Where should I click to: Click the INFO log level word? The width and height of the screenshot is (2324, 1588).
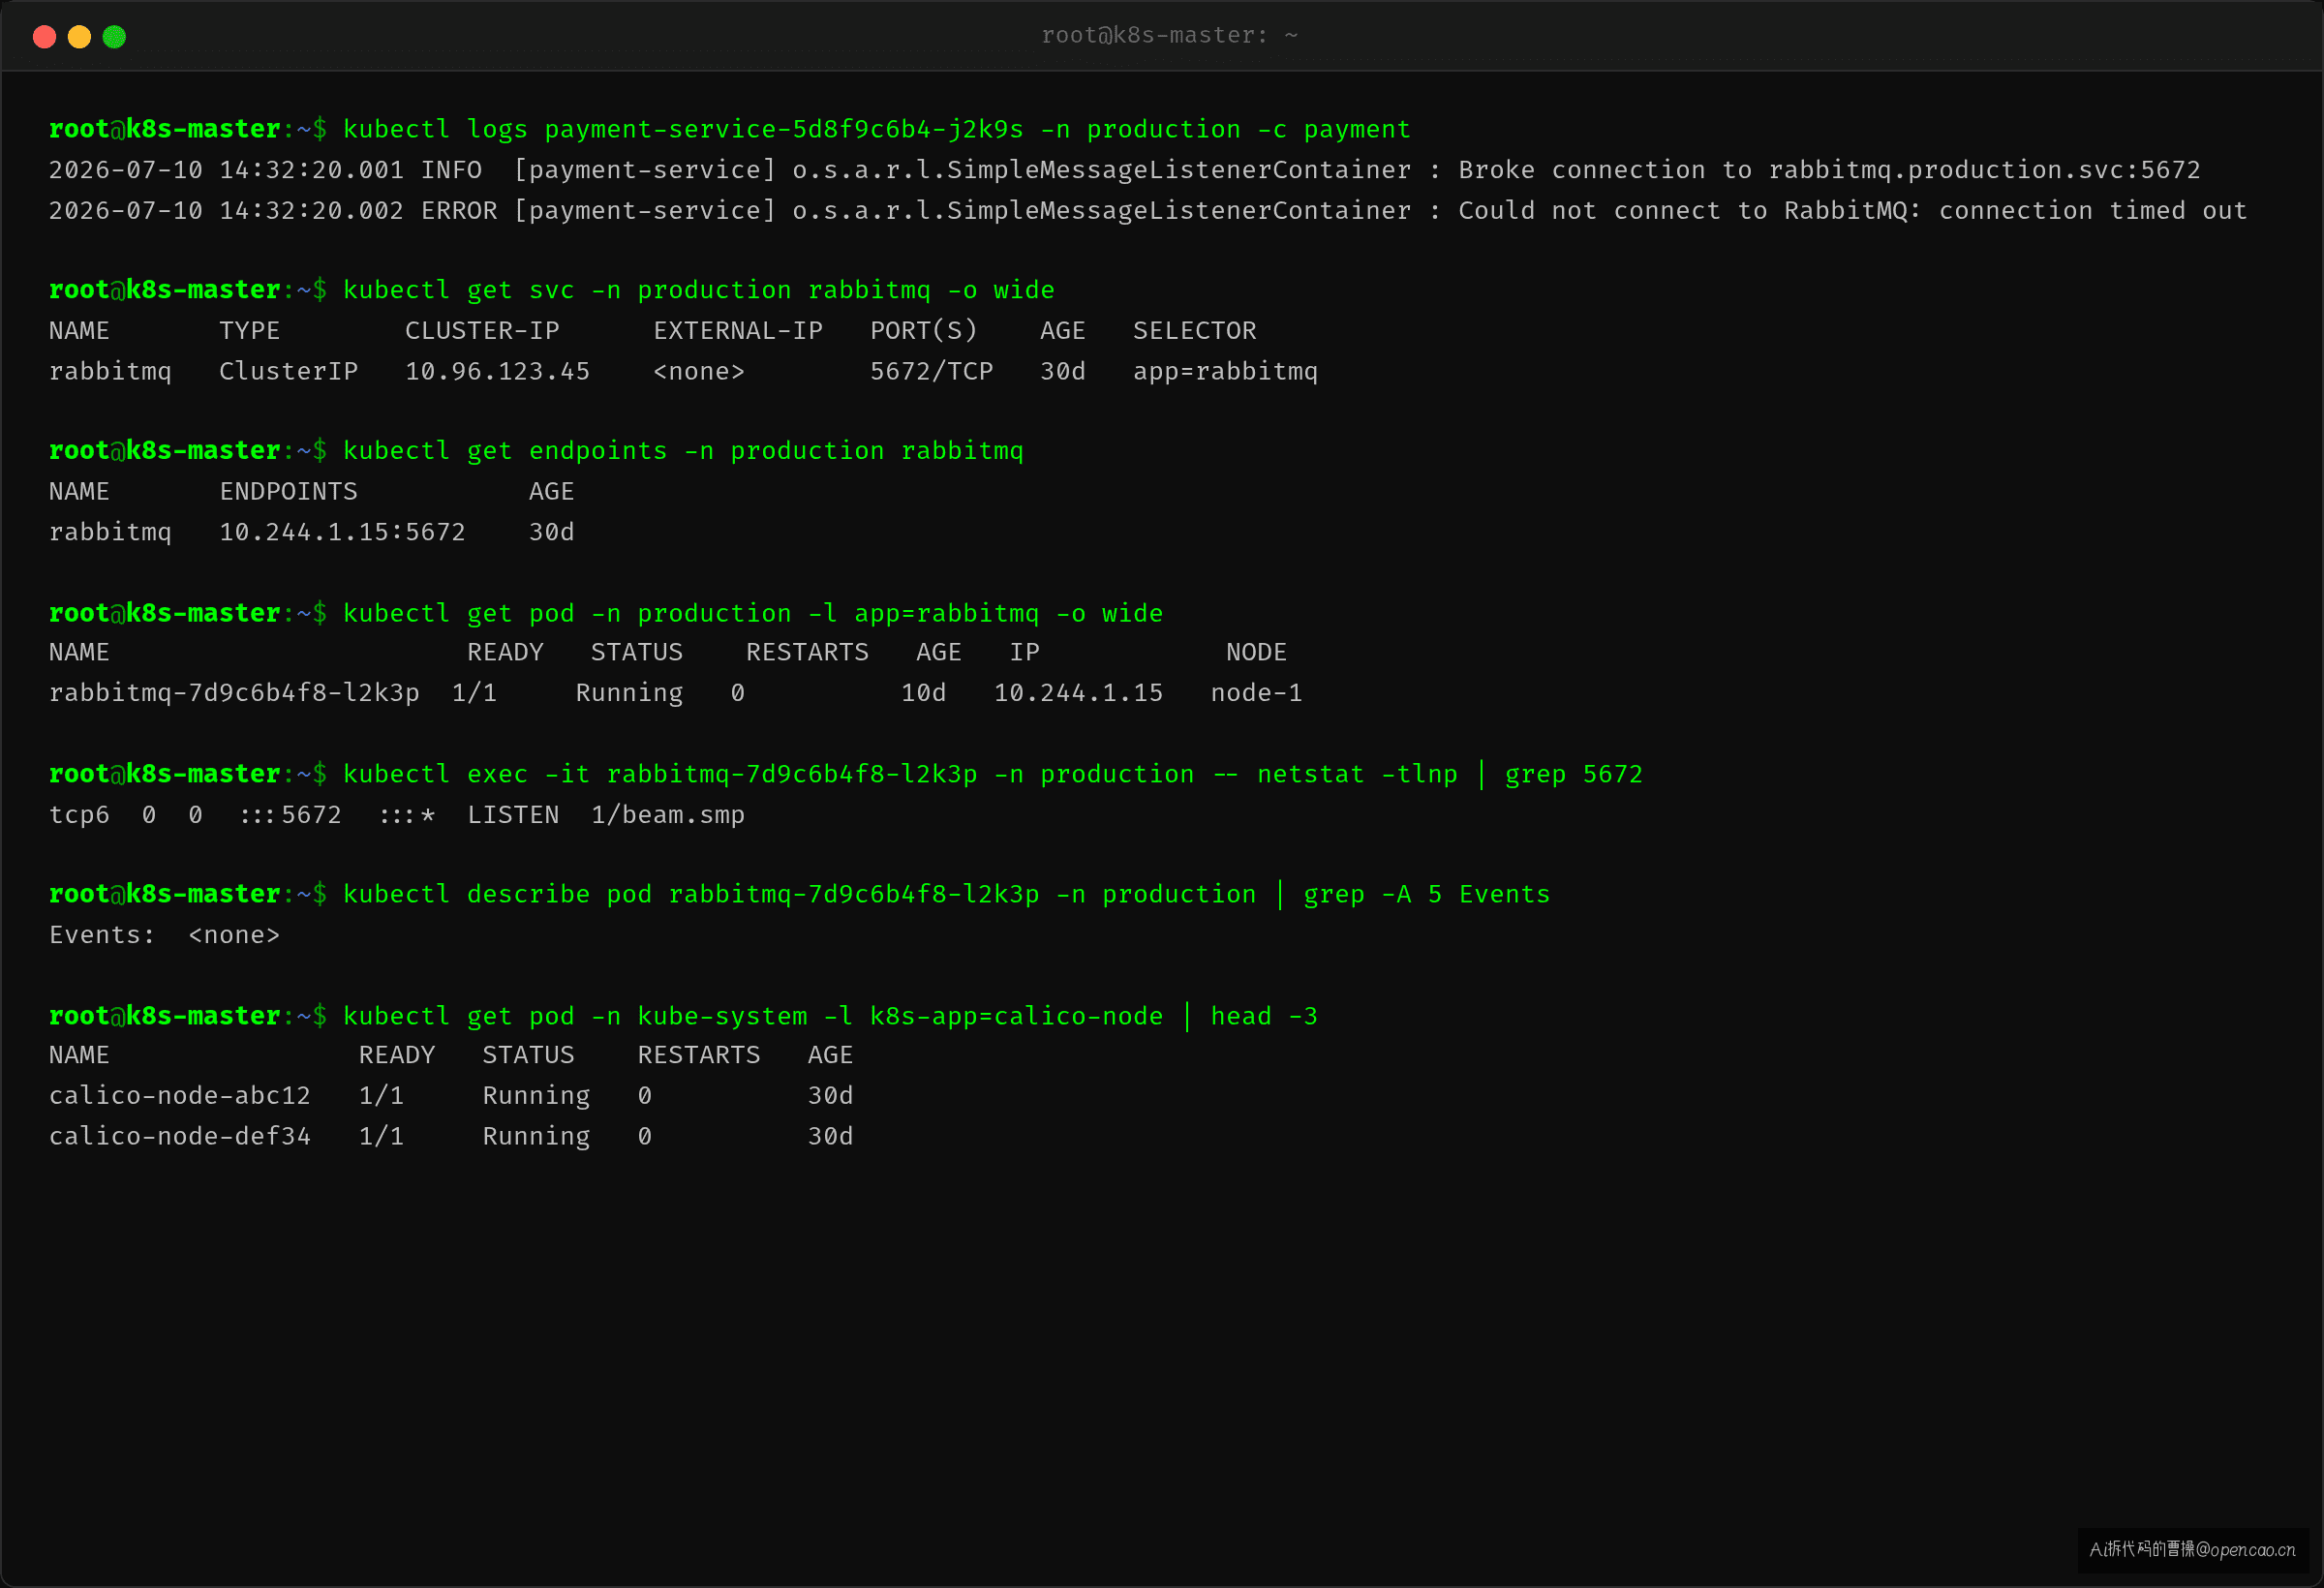tap(451, 170)
